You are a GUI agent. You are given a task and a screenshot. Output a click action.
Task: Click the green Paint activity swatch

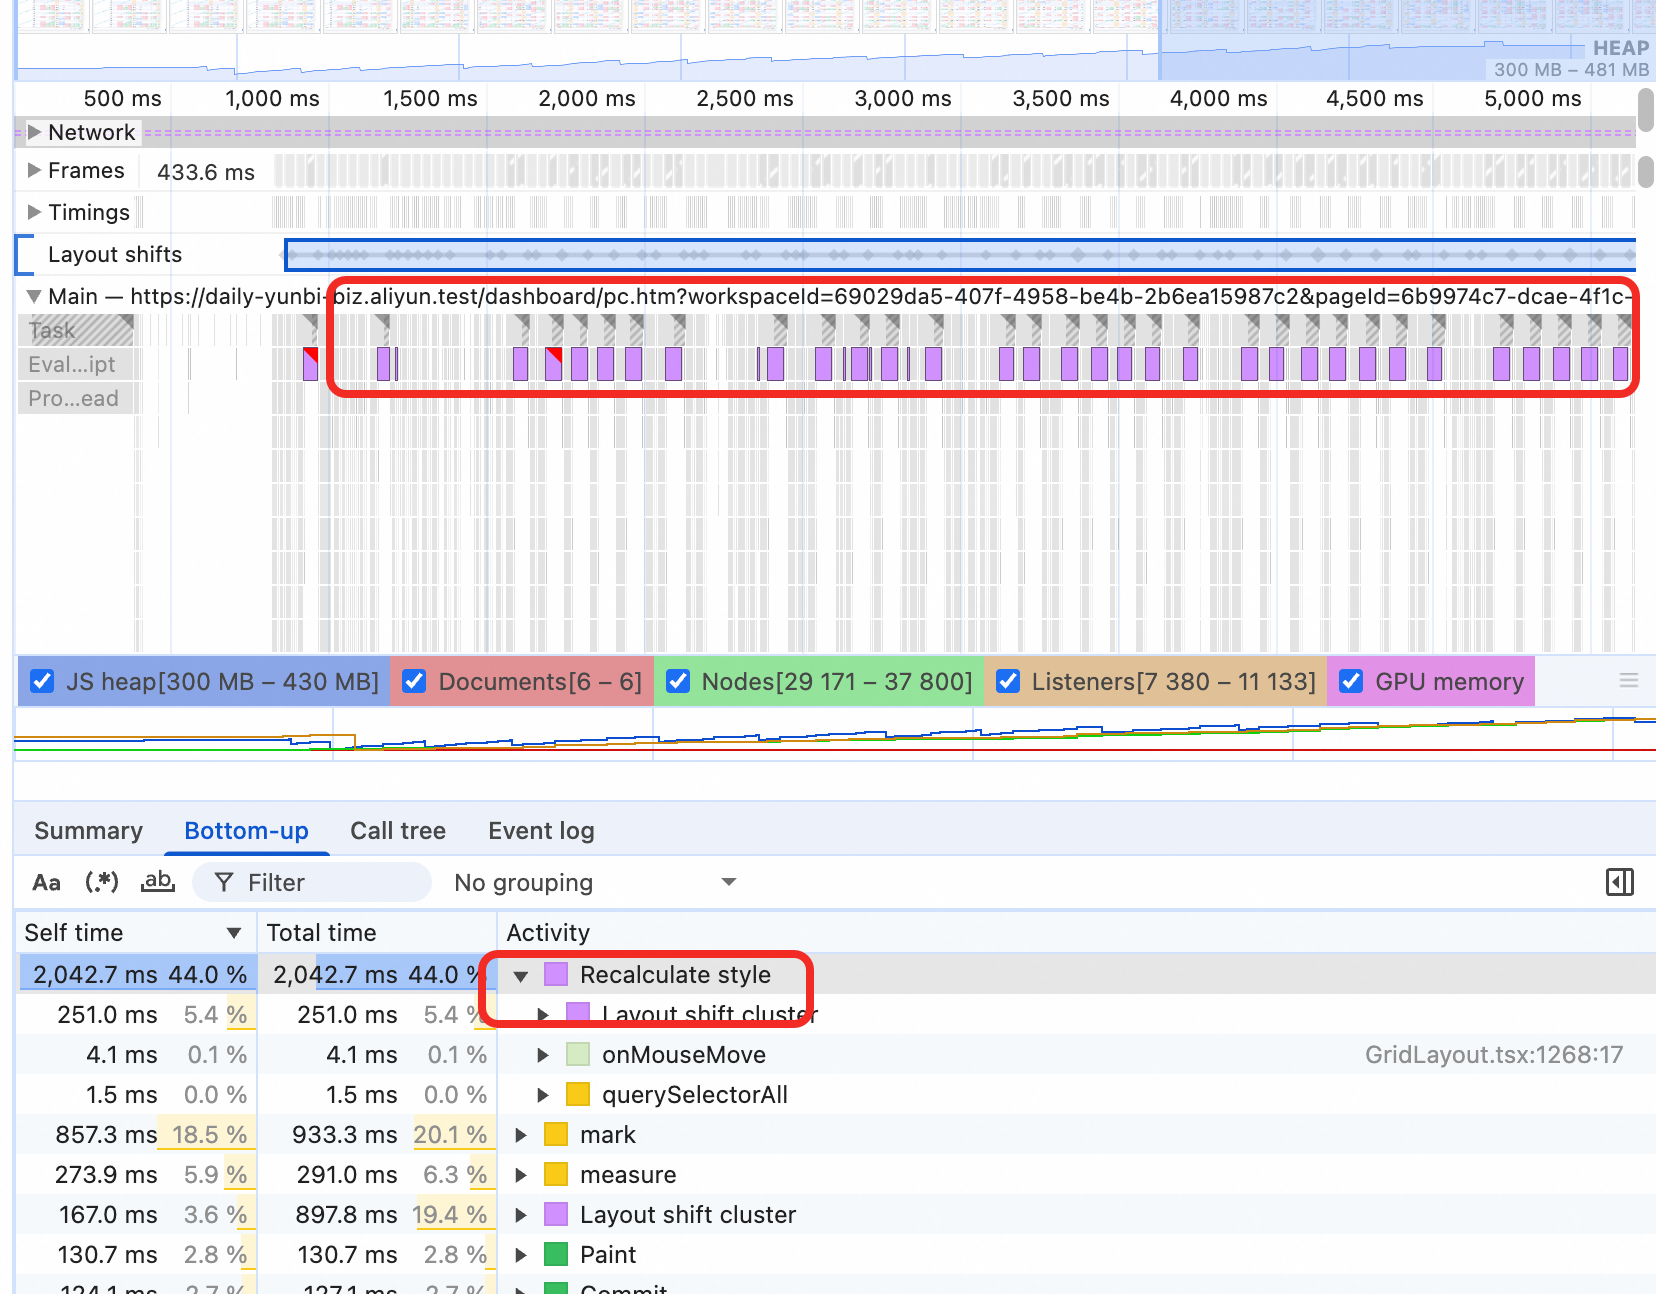tap(556, 1254)
